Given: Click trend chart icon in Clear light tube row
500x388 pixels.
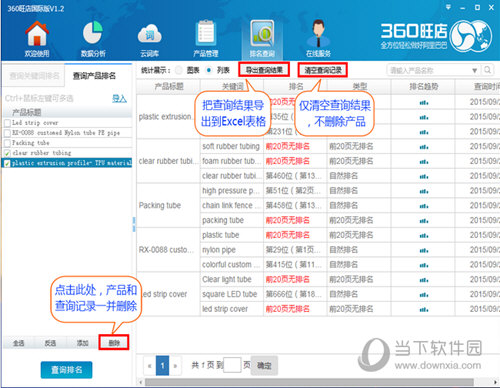Looking at the screenshot, I should point(424,280).
